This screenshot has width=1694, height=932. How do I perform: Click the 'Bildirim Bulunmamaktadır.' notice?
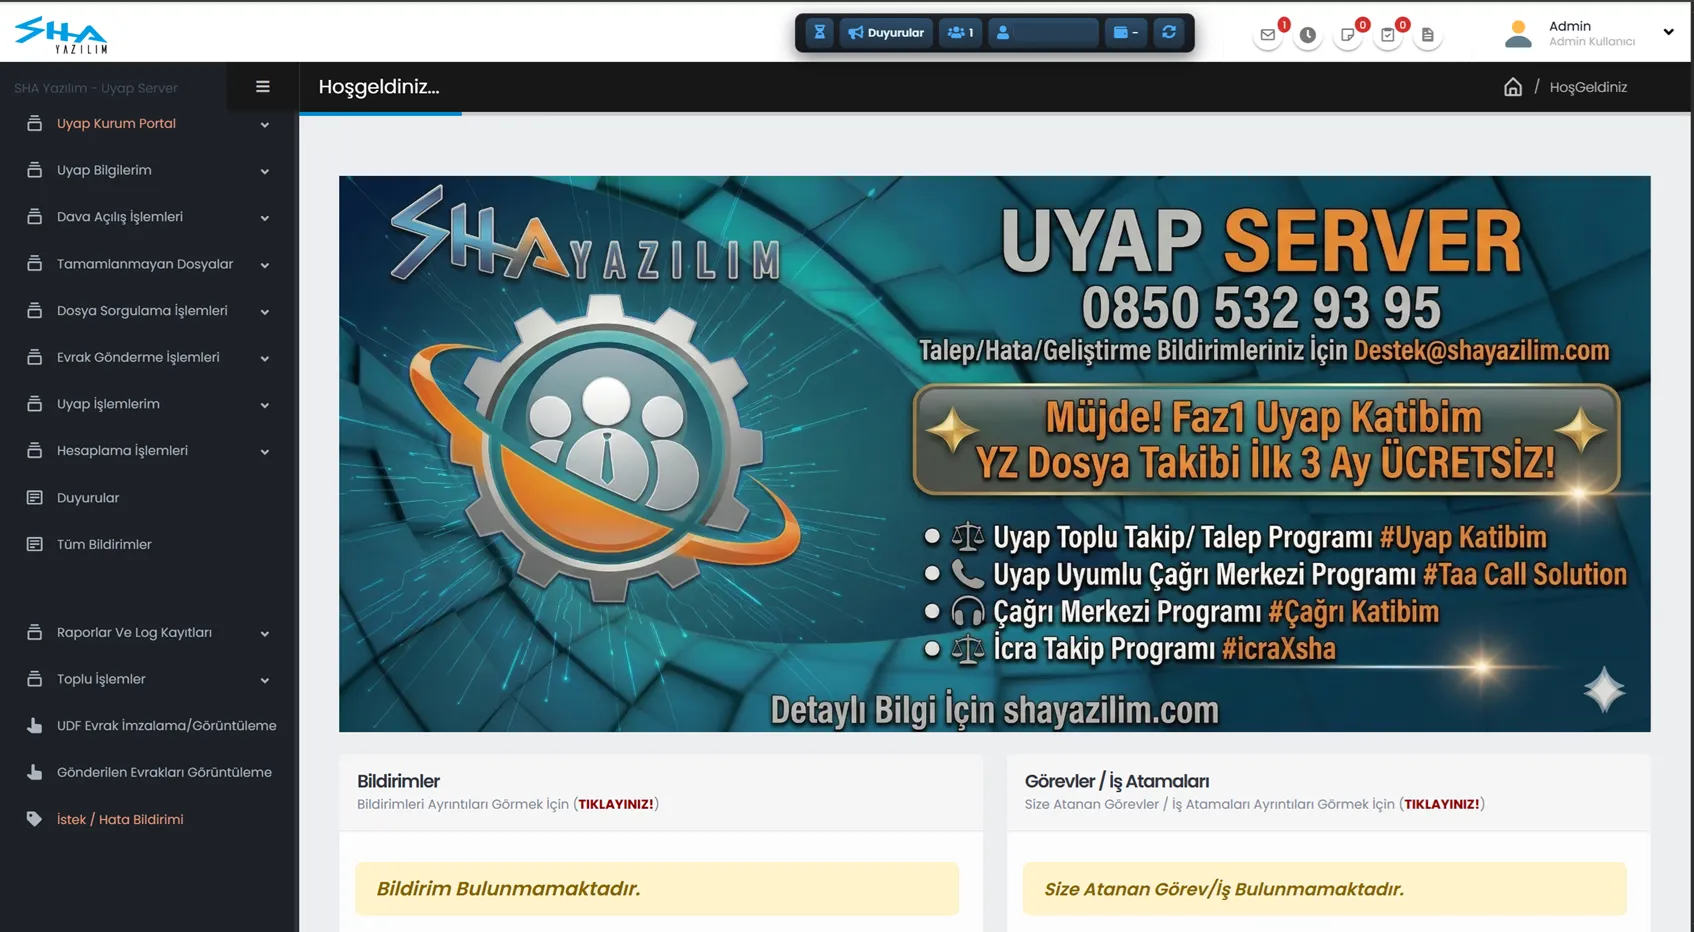coord(657,889)
